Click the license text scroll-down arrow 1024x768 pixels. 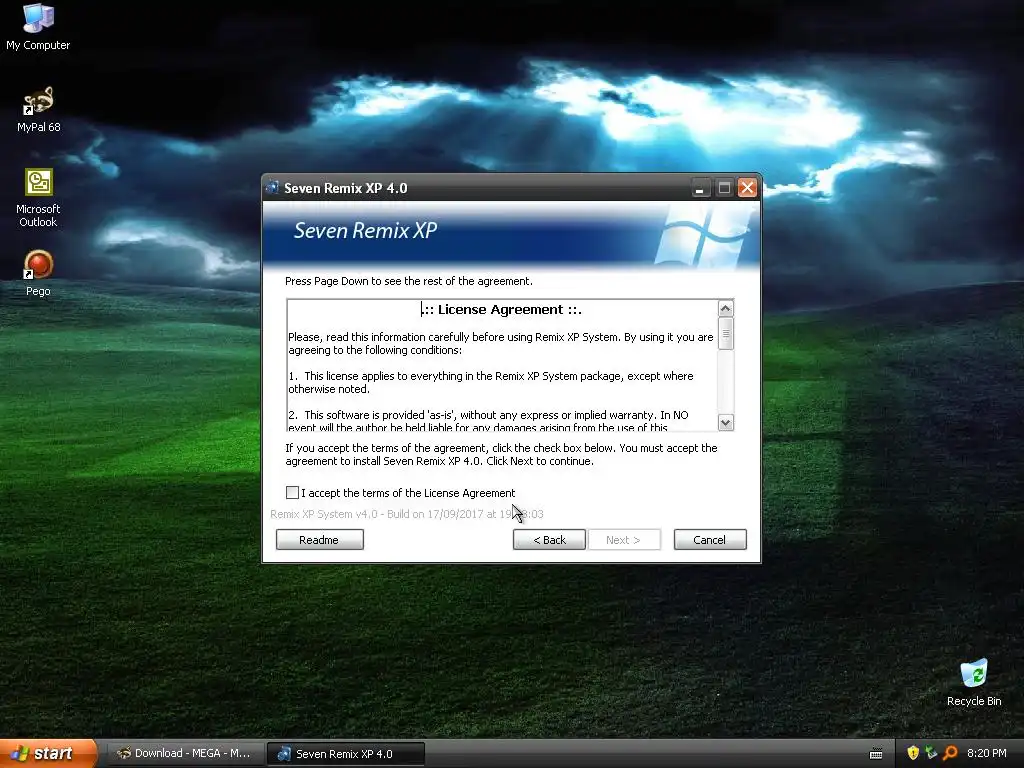[726, 422]
